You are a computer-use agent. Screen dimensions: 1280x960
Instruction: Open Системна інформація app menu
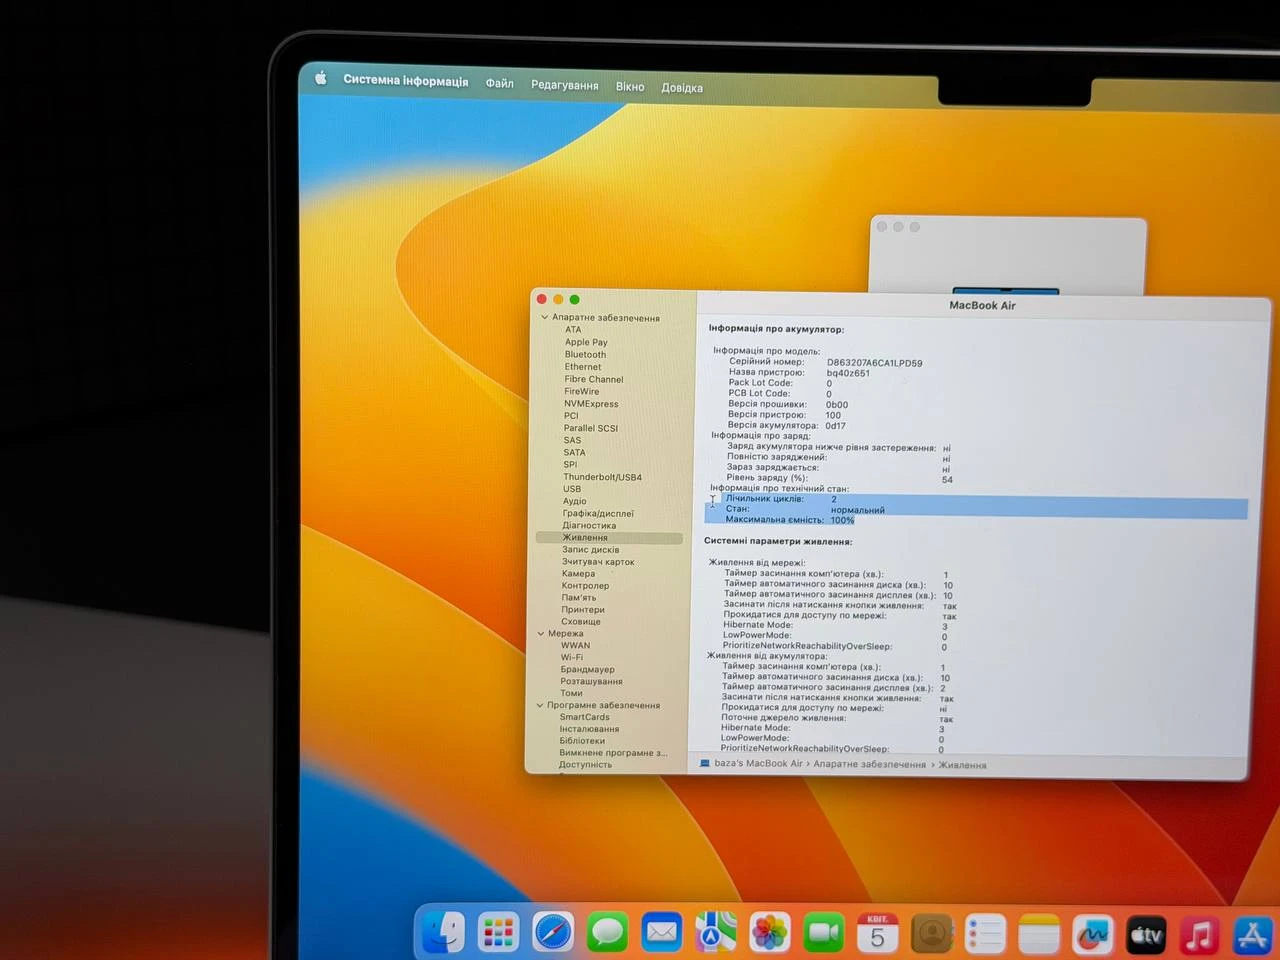coord(406,80)
